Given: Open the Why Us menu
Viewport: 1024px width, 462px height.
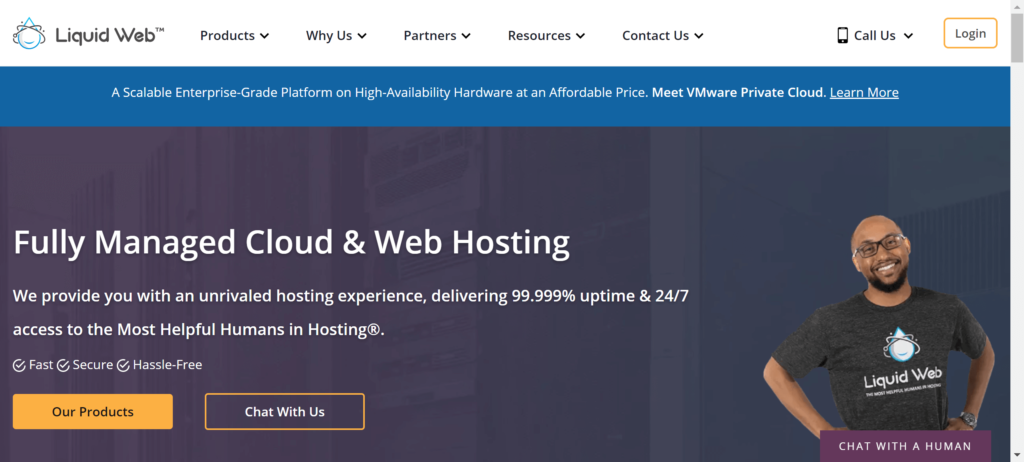Looking at the screenshot, I should click(328, 36).
